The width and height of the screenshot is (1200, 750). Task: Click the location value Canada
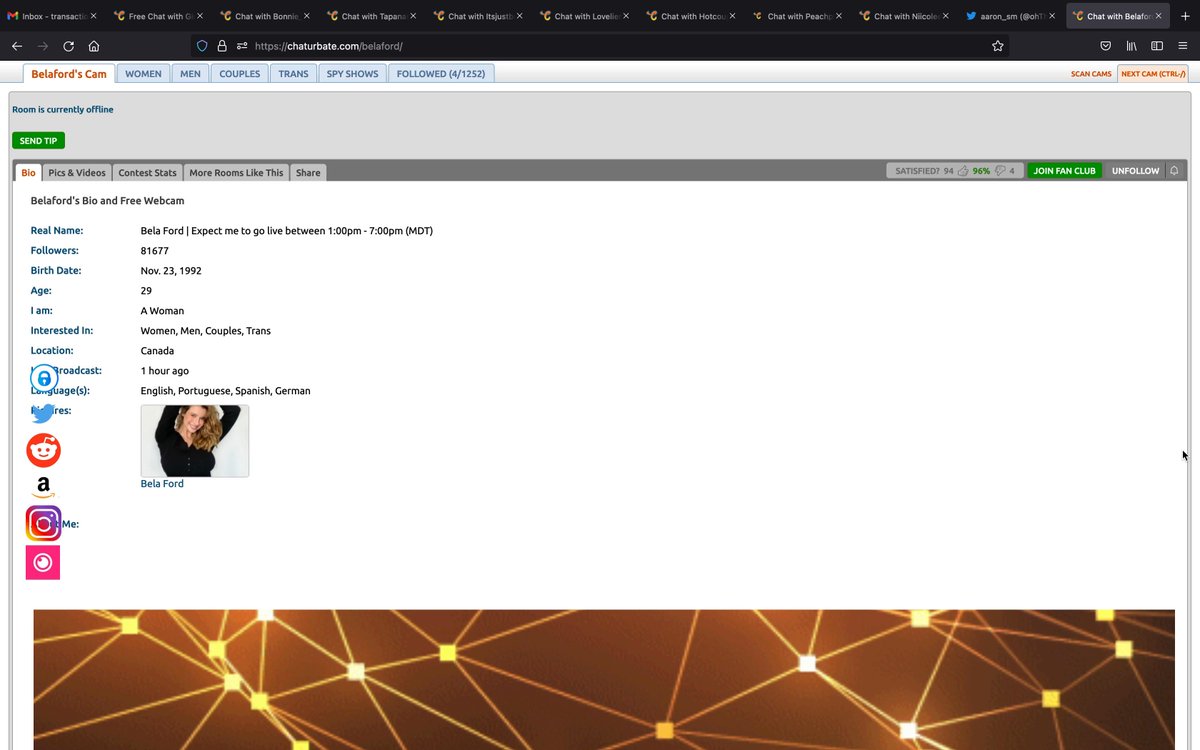pyautogui.click(x=157, y=351)
